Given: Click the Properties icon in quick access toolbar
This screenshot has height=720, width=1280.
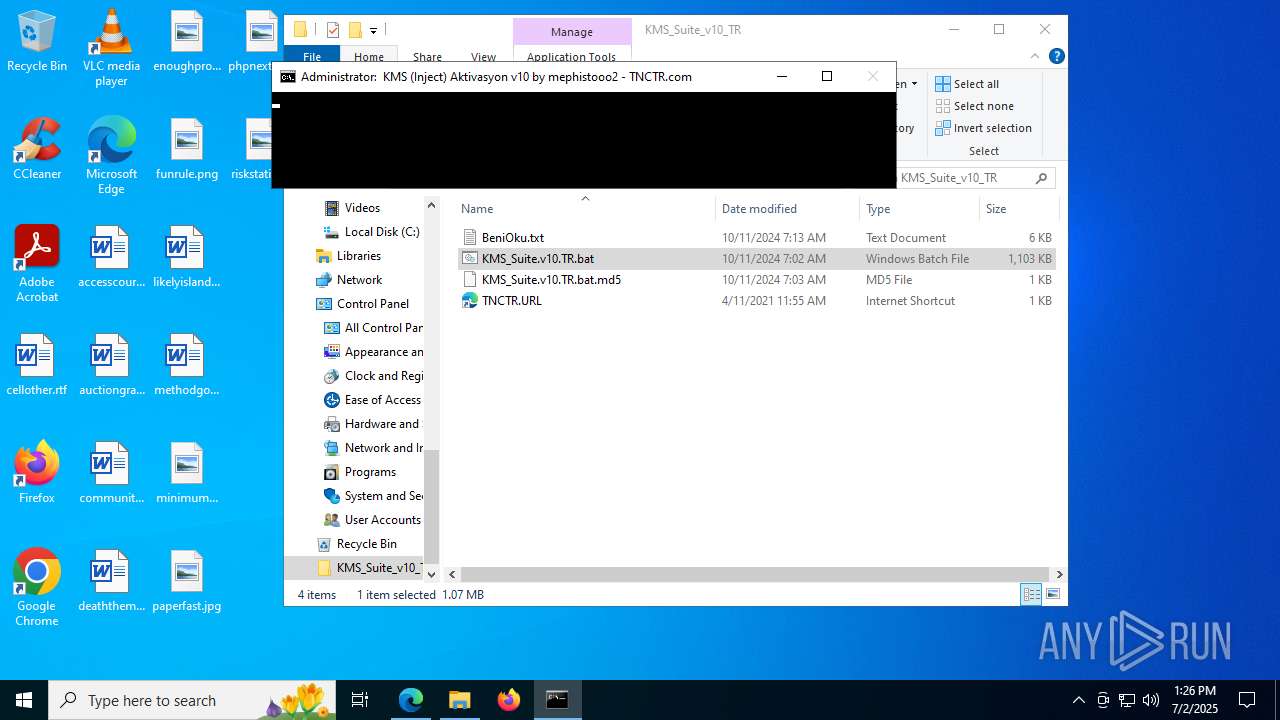Looking at the screenshot, I should coord(333,30).
